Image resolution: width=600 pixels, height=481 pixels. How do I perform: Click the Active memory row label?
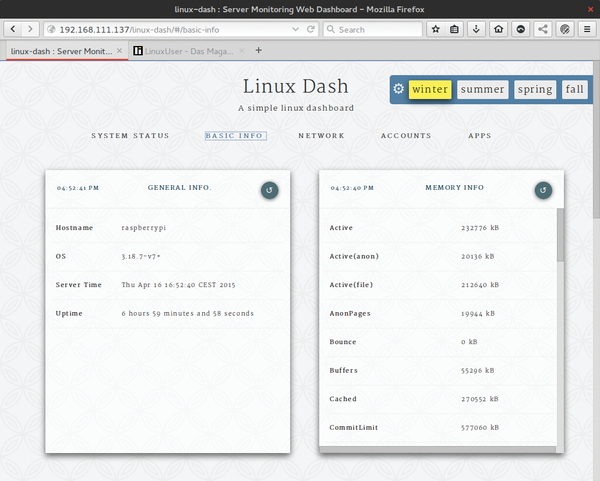click(341, 228)
